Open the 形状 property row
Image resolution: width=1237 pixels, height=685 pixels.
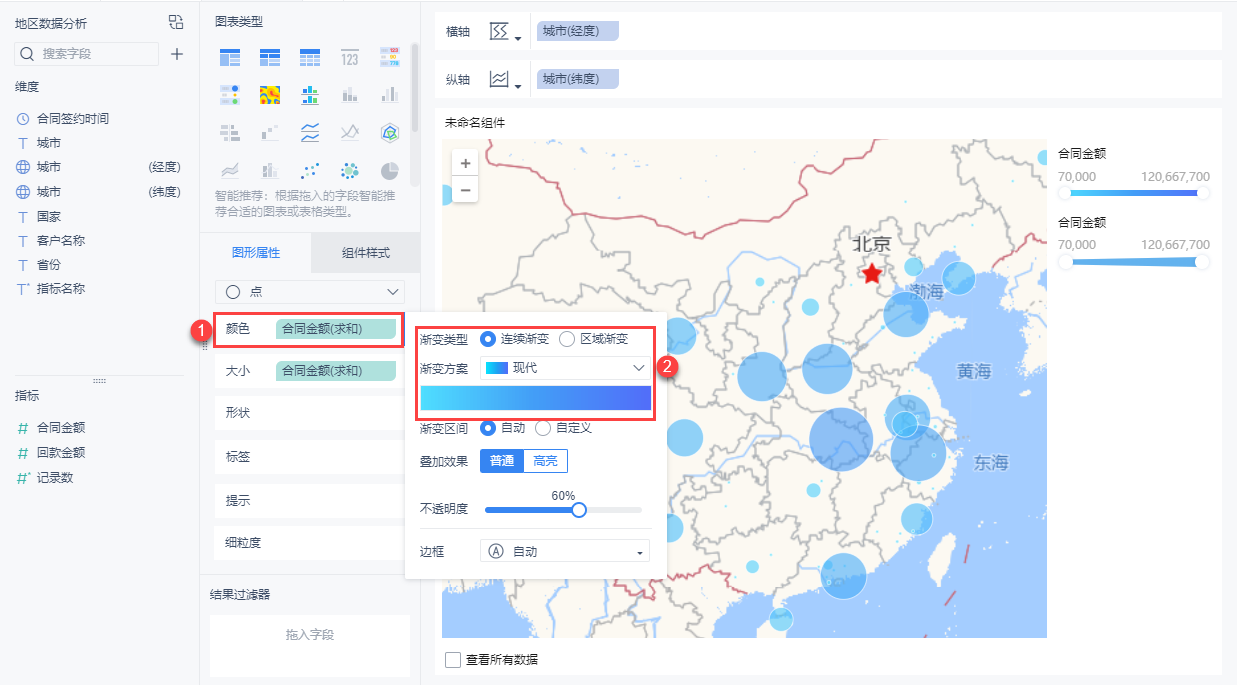point(309,412)
